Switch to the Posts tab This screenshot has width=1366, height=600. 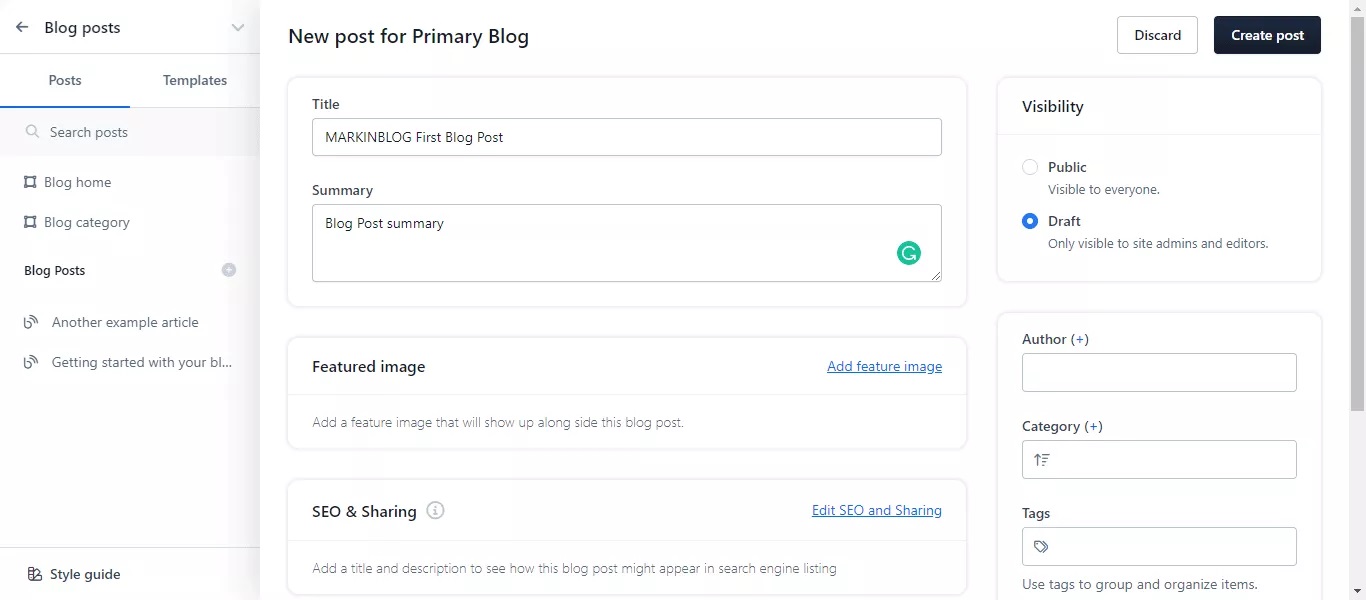click(65, 80)
